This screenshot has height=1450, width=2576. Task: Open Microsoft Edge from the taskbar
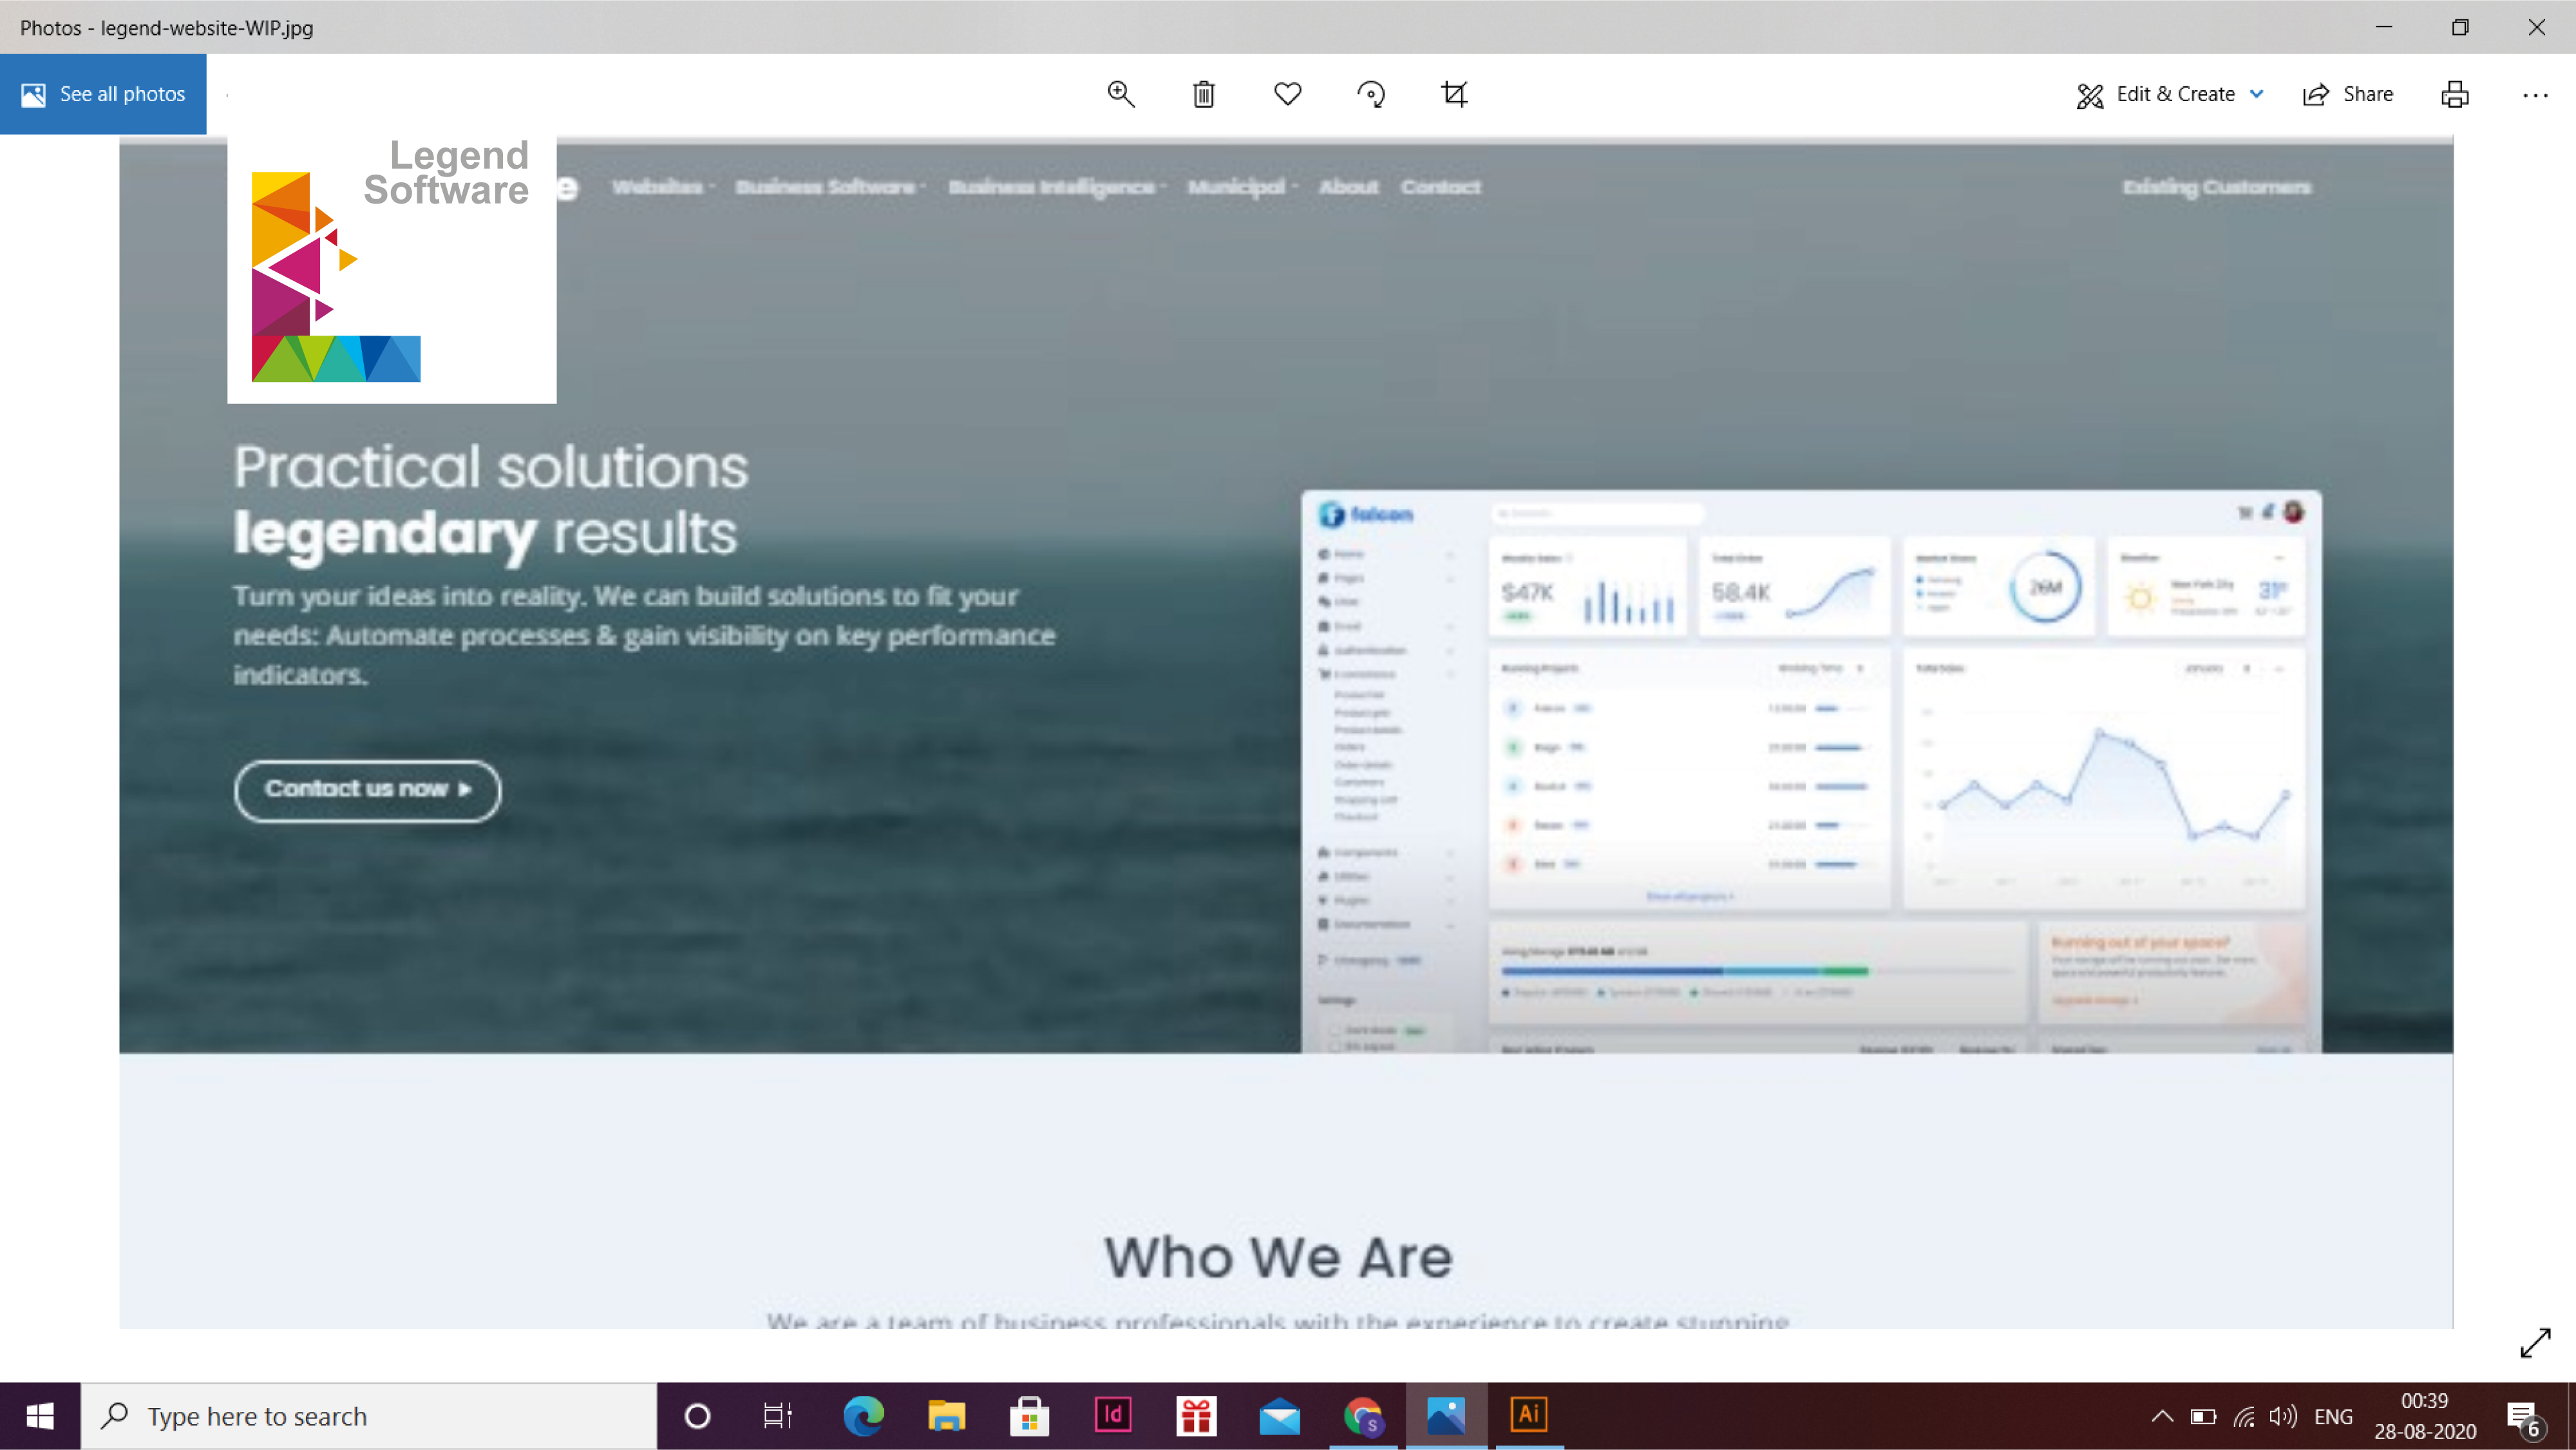click(863, 1415)
